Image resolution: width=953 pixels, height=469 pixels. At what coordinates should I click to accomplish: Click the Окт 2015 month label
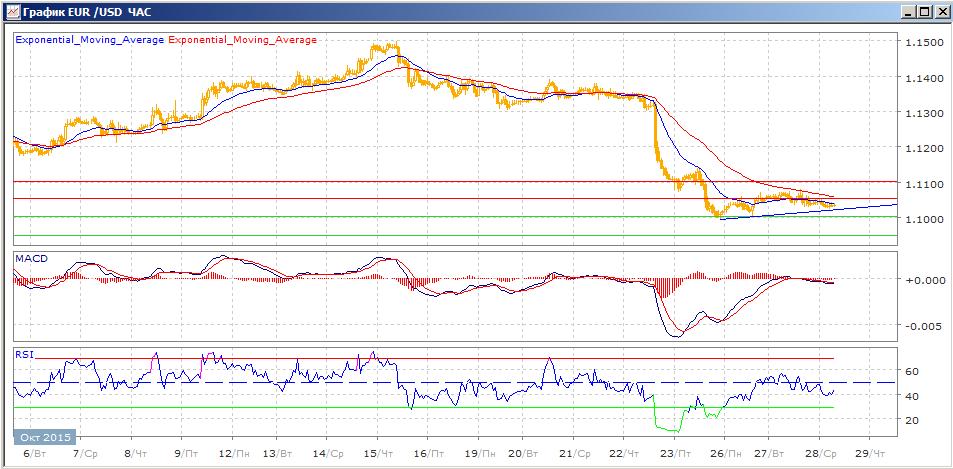(44, 437)
